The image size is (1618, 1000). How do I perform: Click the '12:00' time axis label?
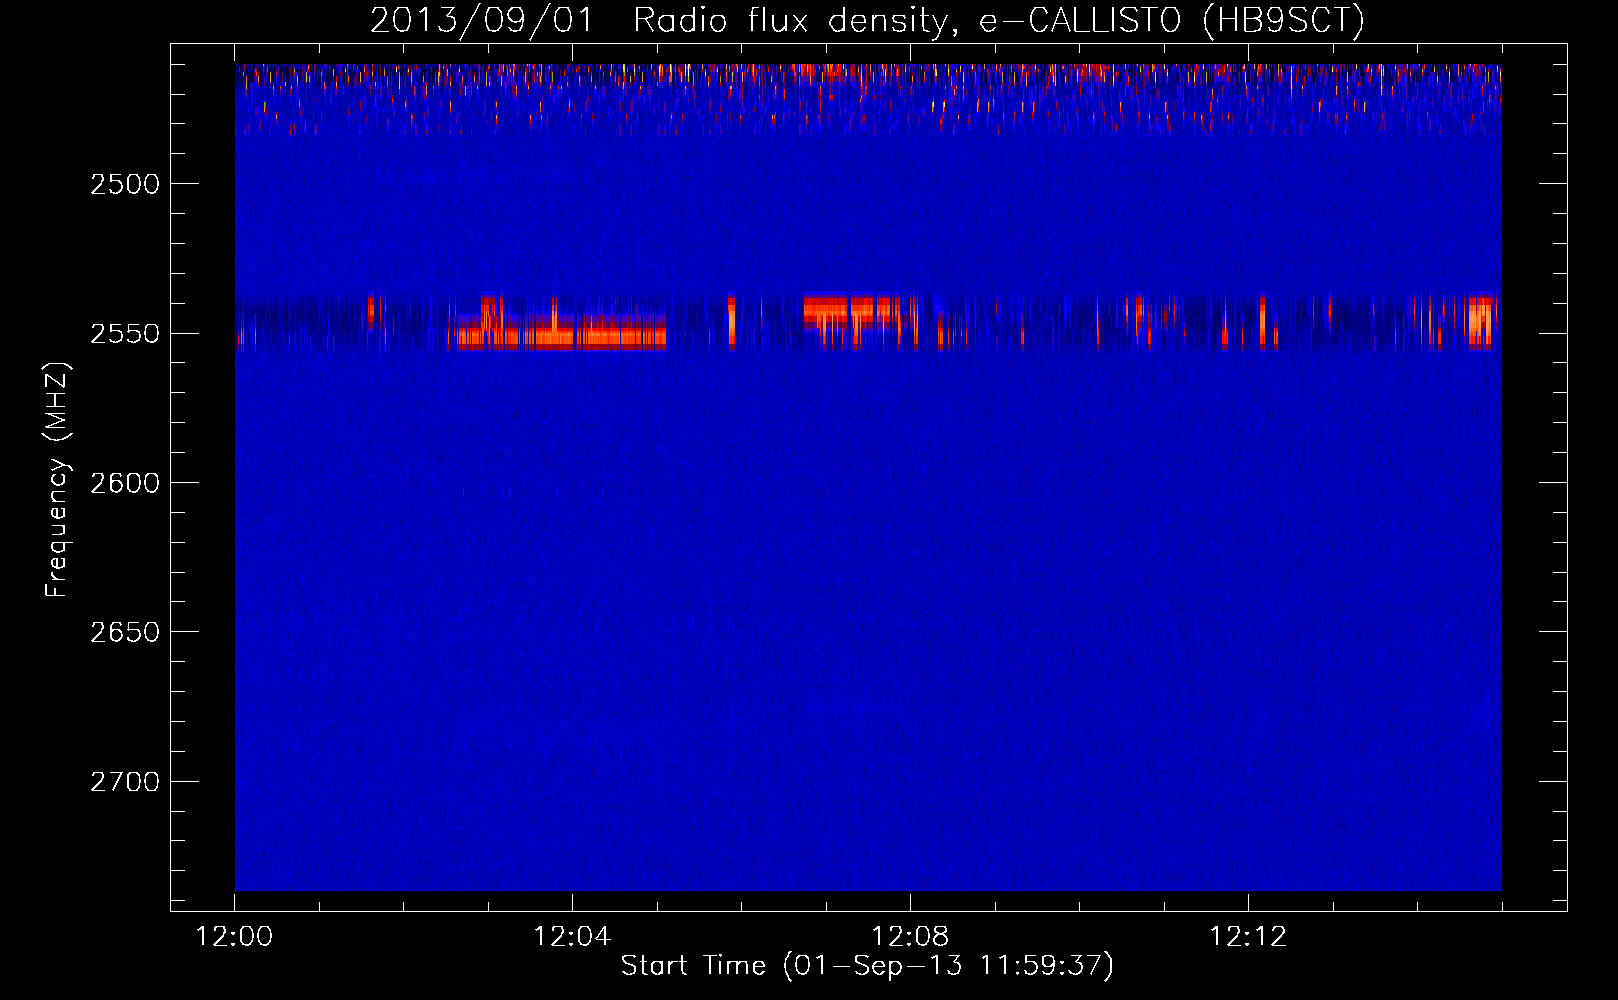coord(234,937)
